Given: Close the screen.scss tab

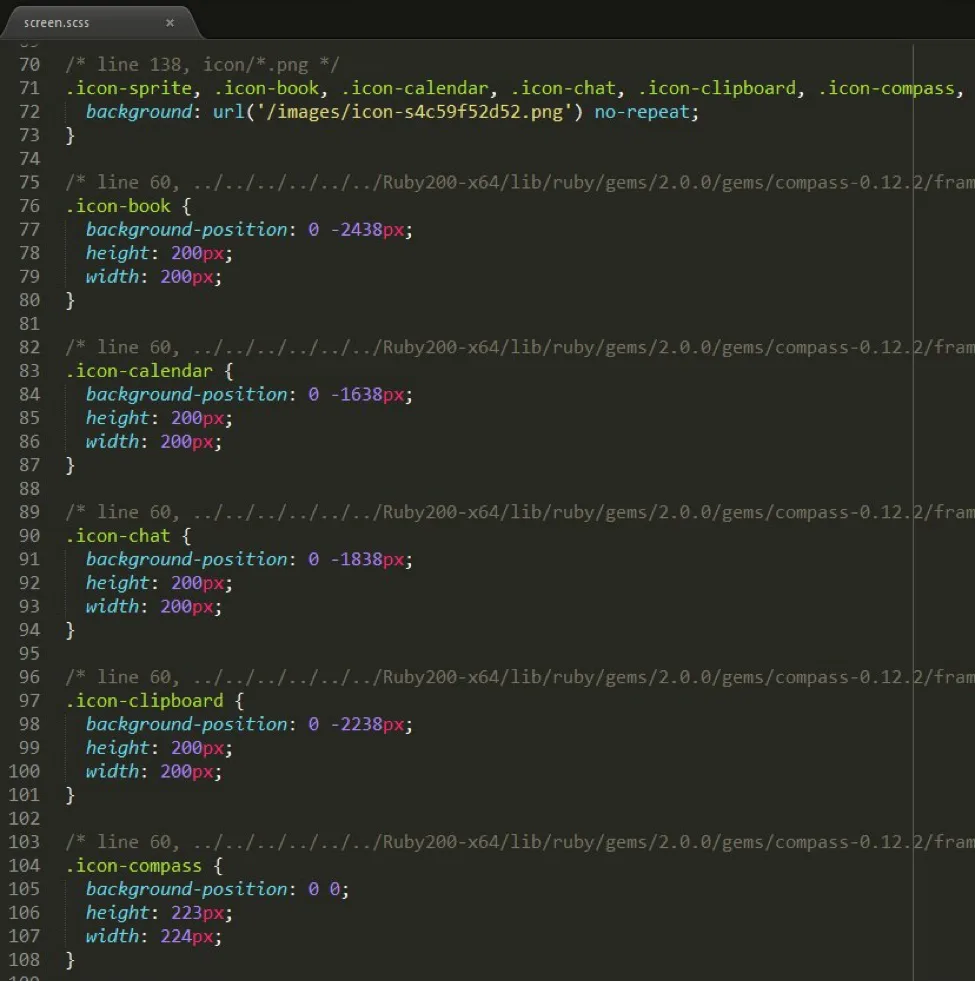Looking at the screenshot, I should (170, 23).
